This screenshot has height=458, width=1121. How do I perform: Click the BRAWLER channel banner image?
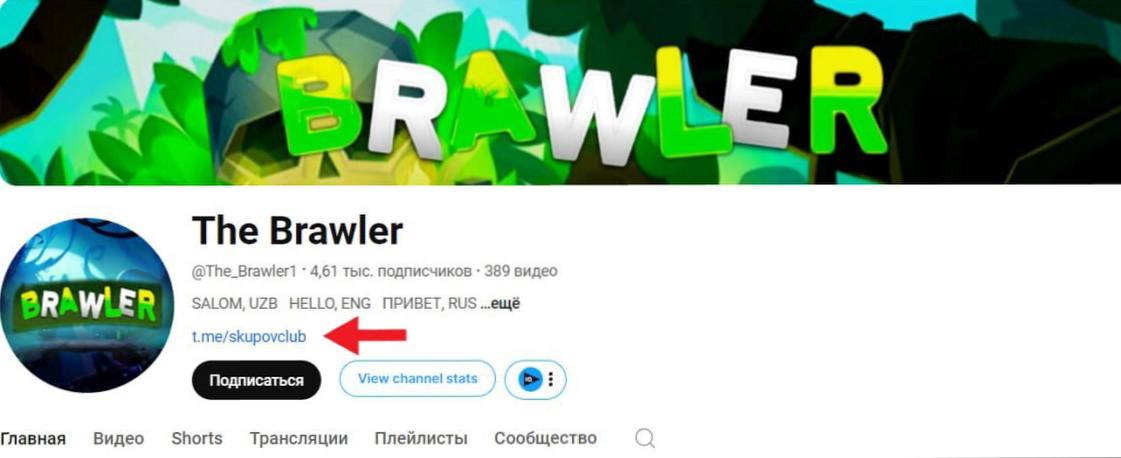(x=560, y=92)
